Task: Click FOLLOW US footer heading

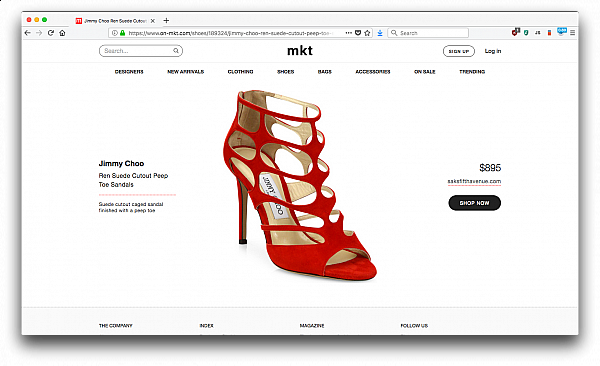Action: (x=414, y=325)
